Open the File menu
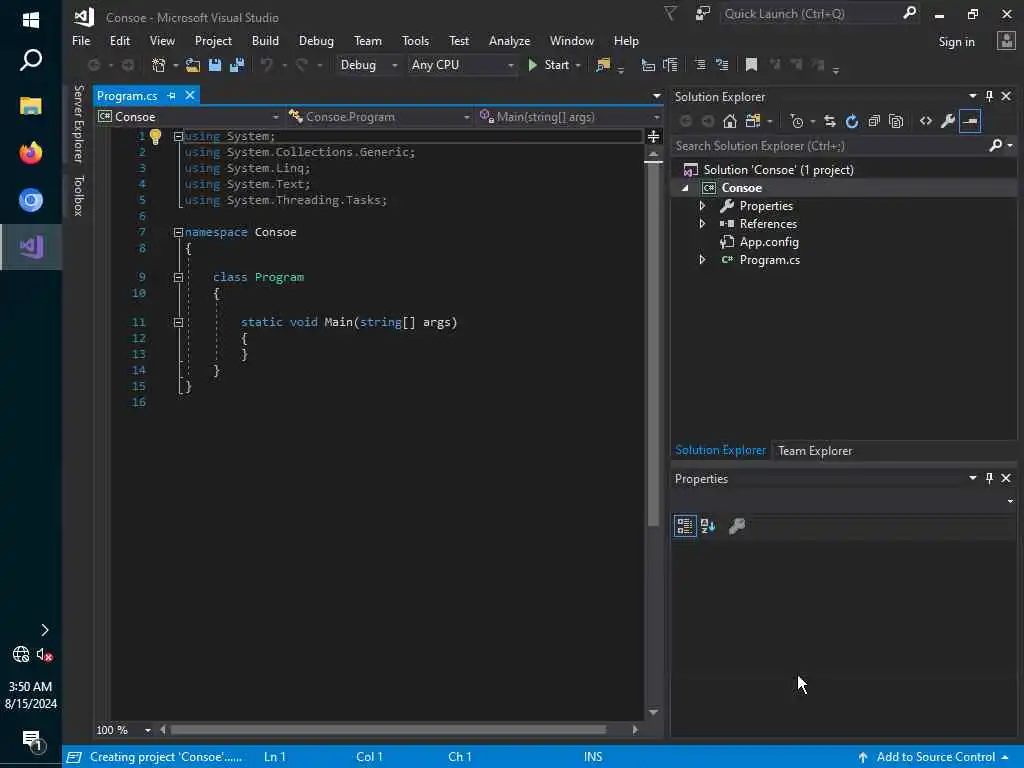This screenshot has width=1024, height=768. tap(81, 40)
